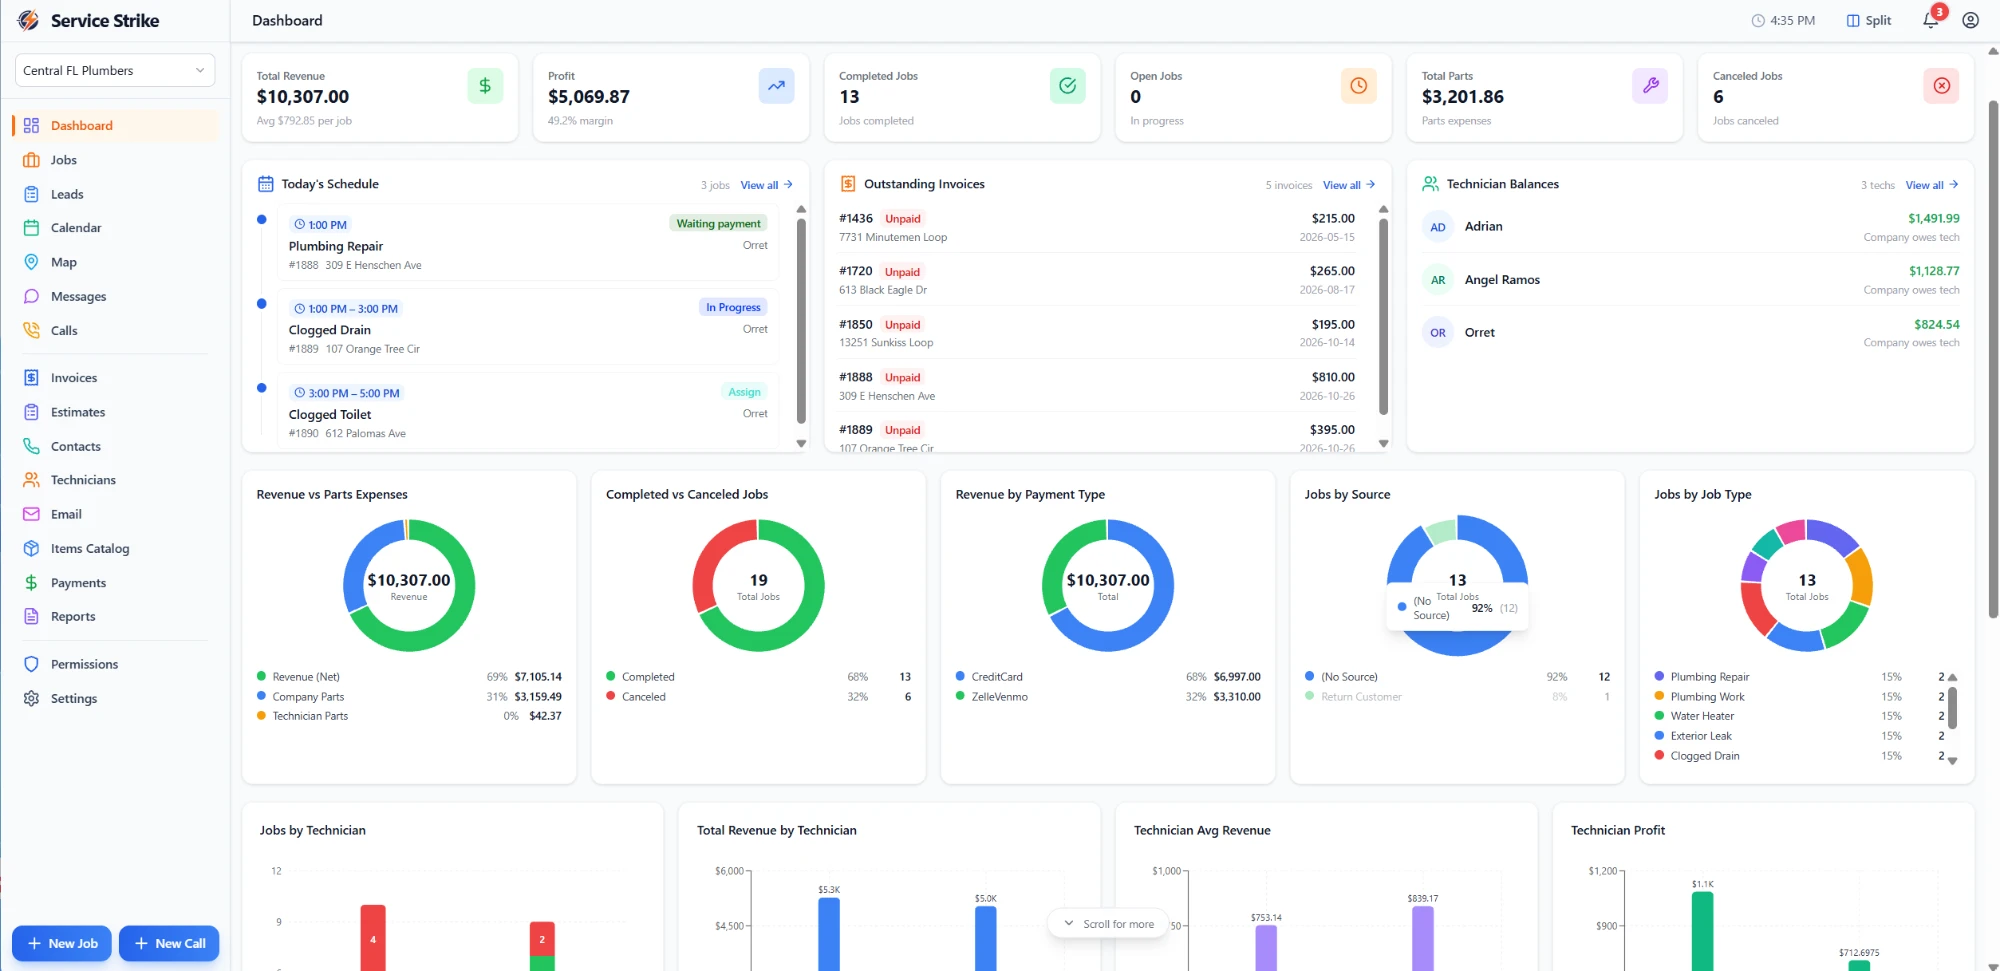Click Adrian's AD avatar badge
2000x971 pixels.
pos(1438,227)
